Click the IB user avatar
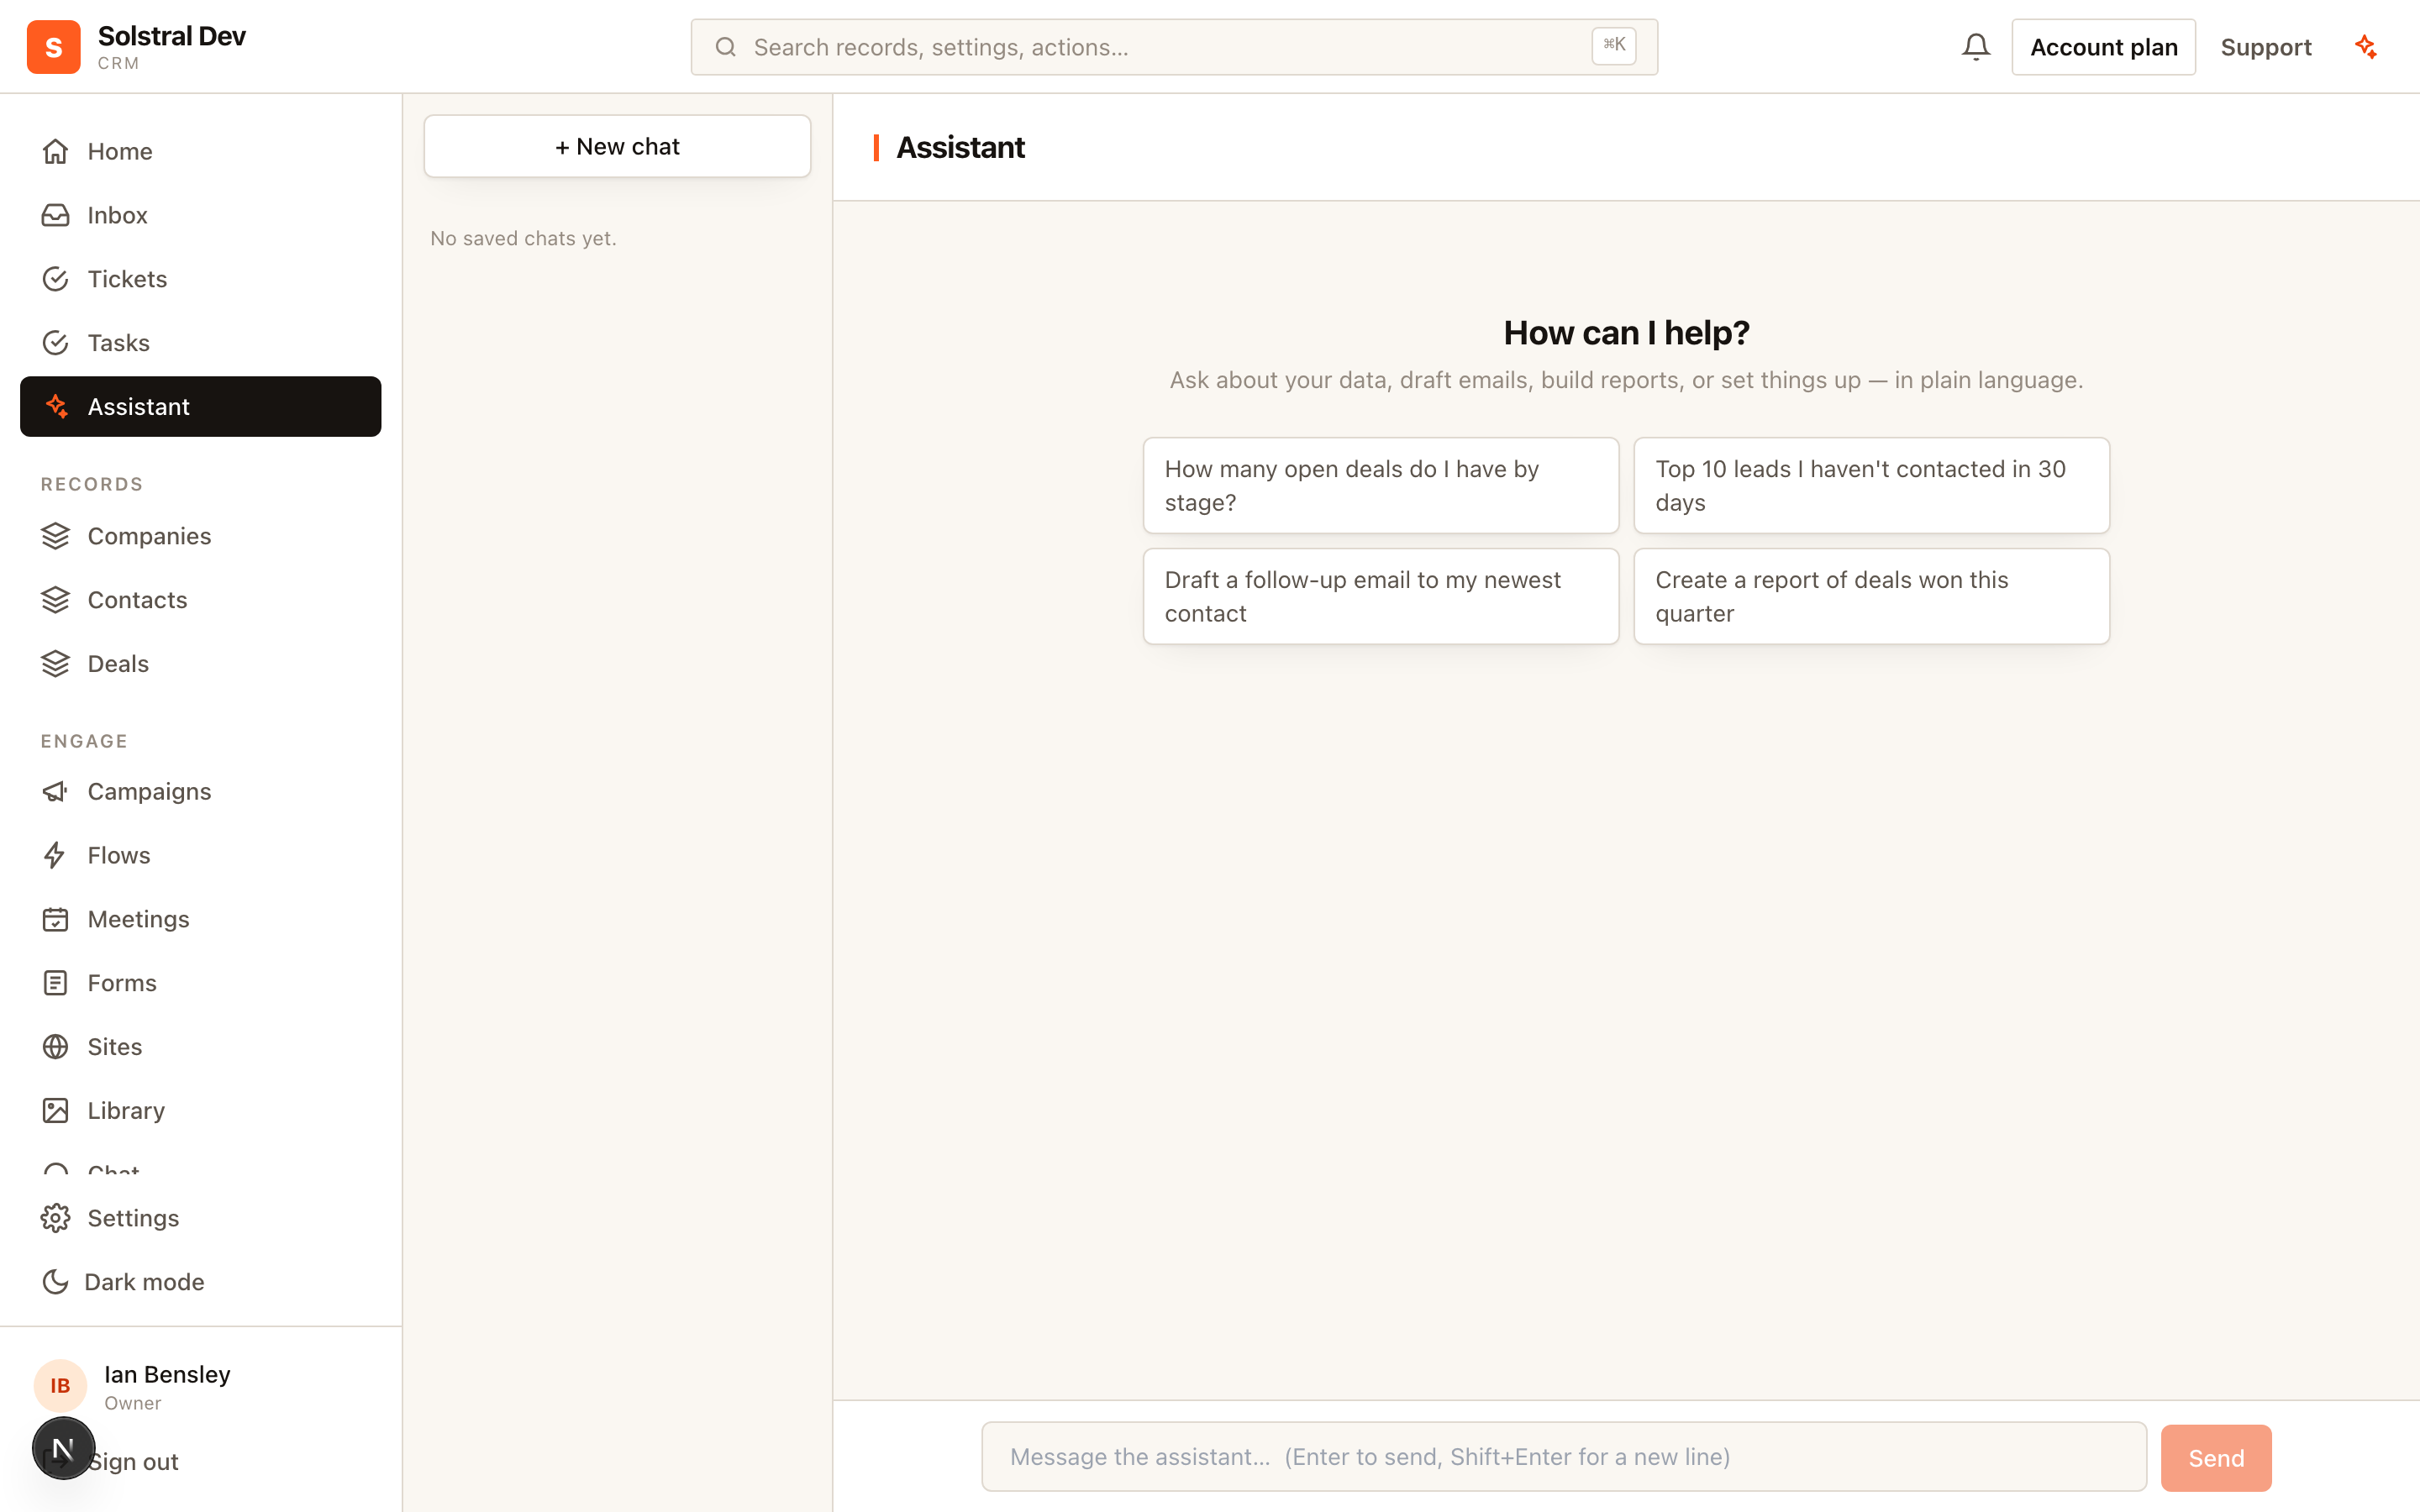Image resolution: width=2420 pixels, height=1512 pixels. pos(60,1386)
